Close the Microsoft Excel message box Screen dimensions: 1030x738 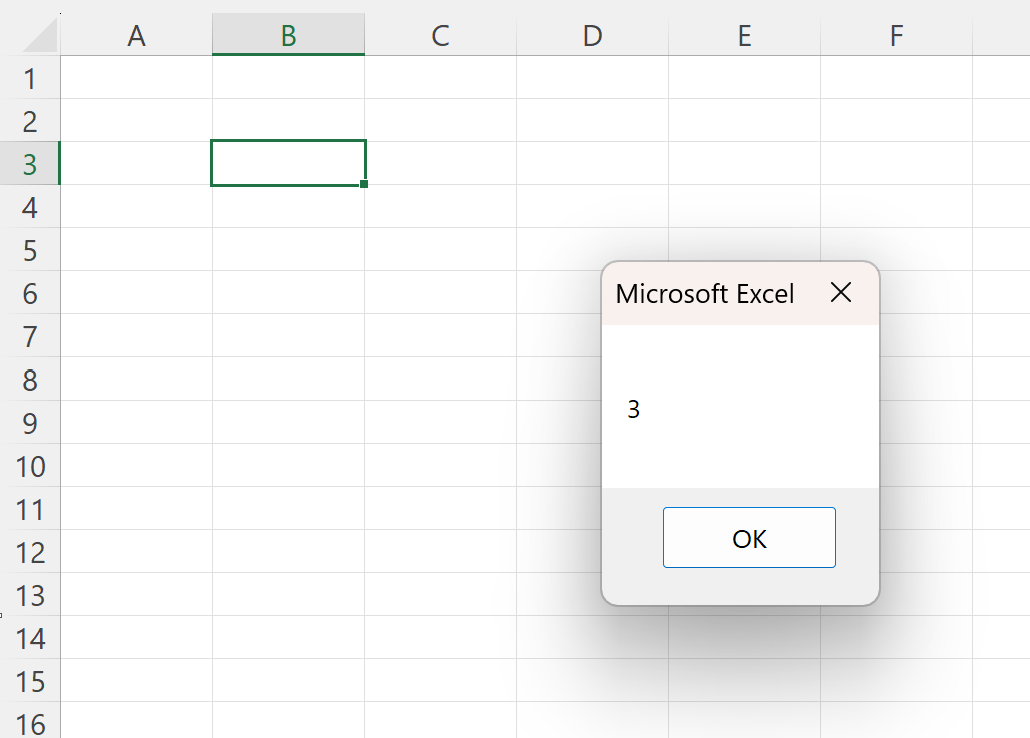(x=840, y=293)
